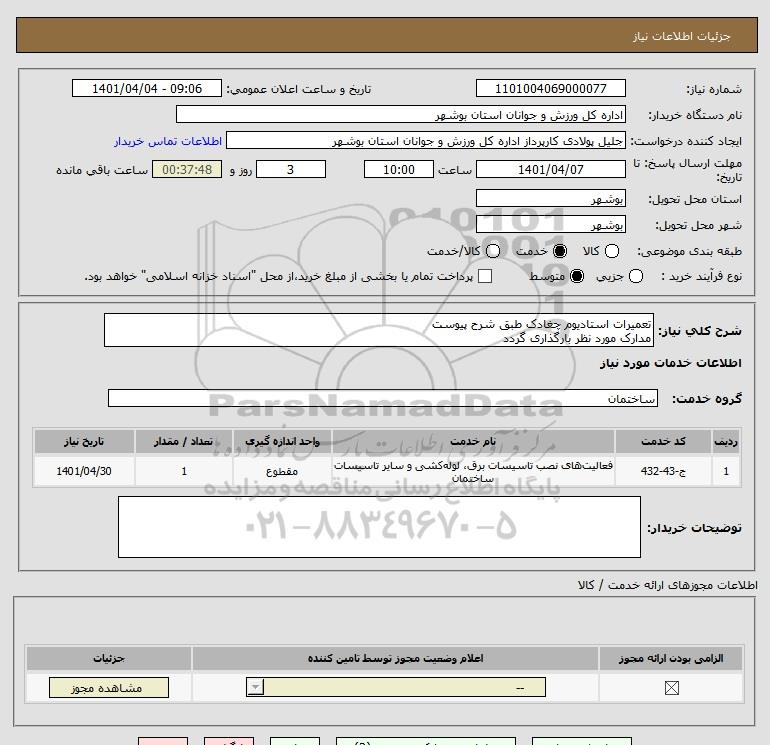The height and width of the screenshot is (745, 770).
Task: Click the جزئیات اطلاعات نیاز page title
Action: tap(681, 36)
